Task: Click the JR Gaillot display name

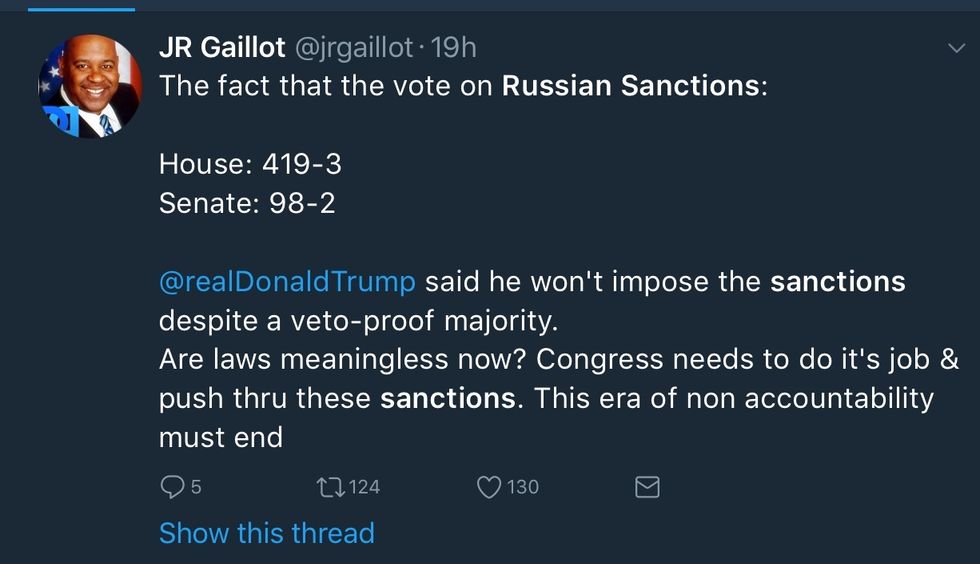Action: pyautogui.click(x=221, y=47)
